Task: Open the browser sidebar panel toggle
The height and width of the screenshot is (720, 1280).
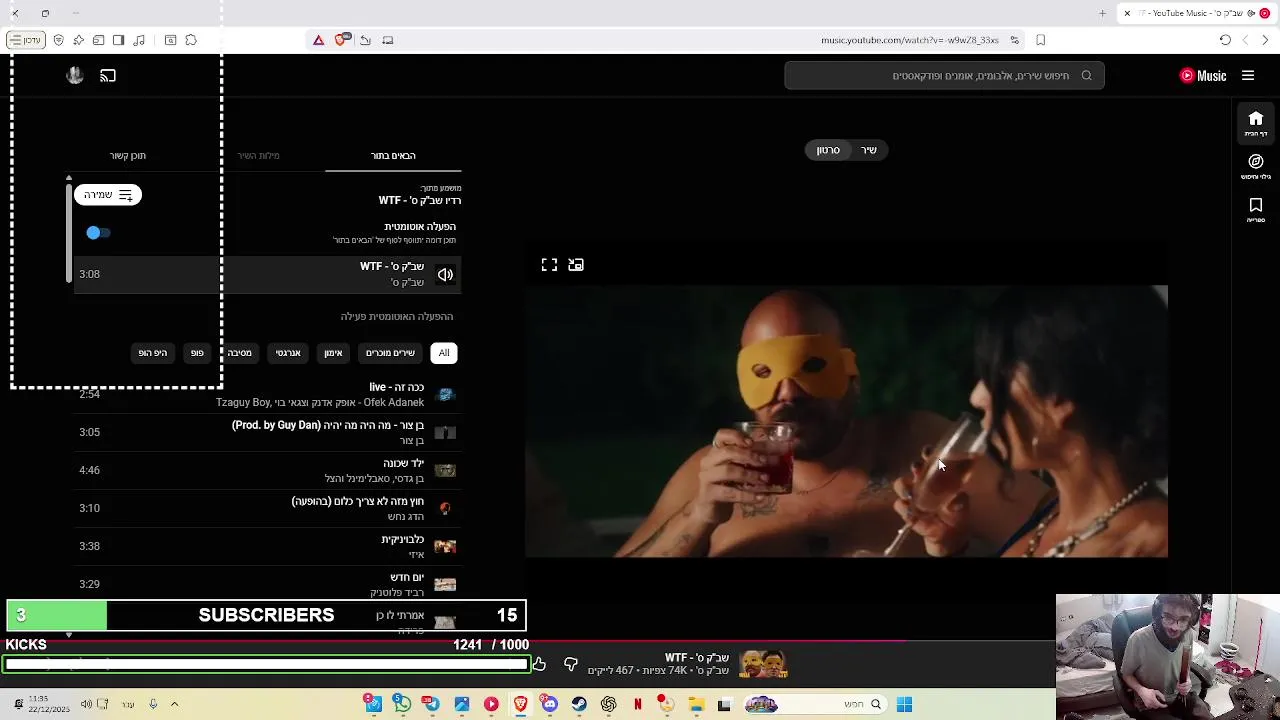Action: coord(118,40)
